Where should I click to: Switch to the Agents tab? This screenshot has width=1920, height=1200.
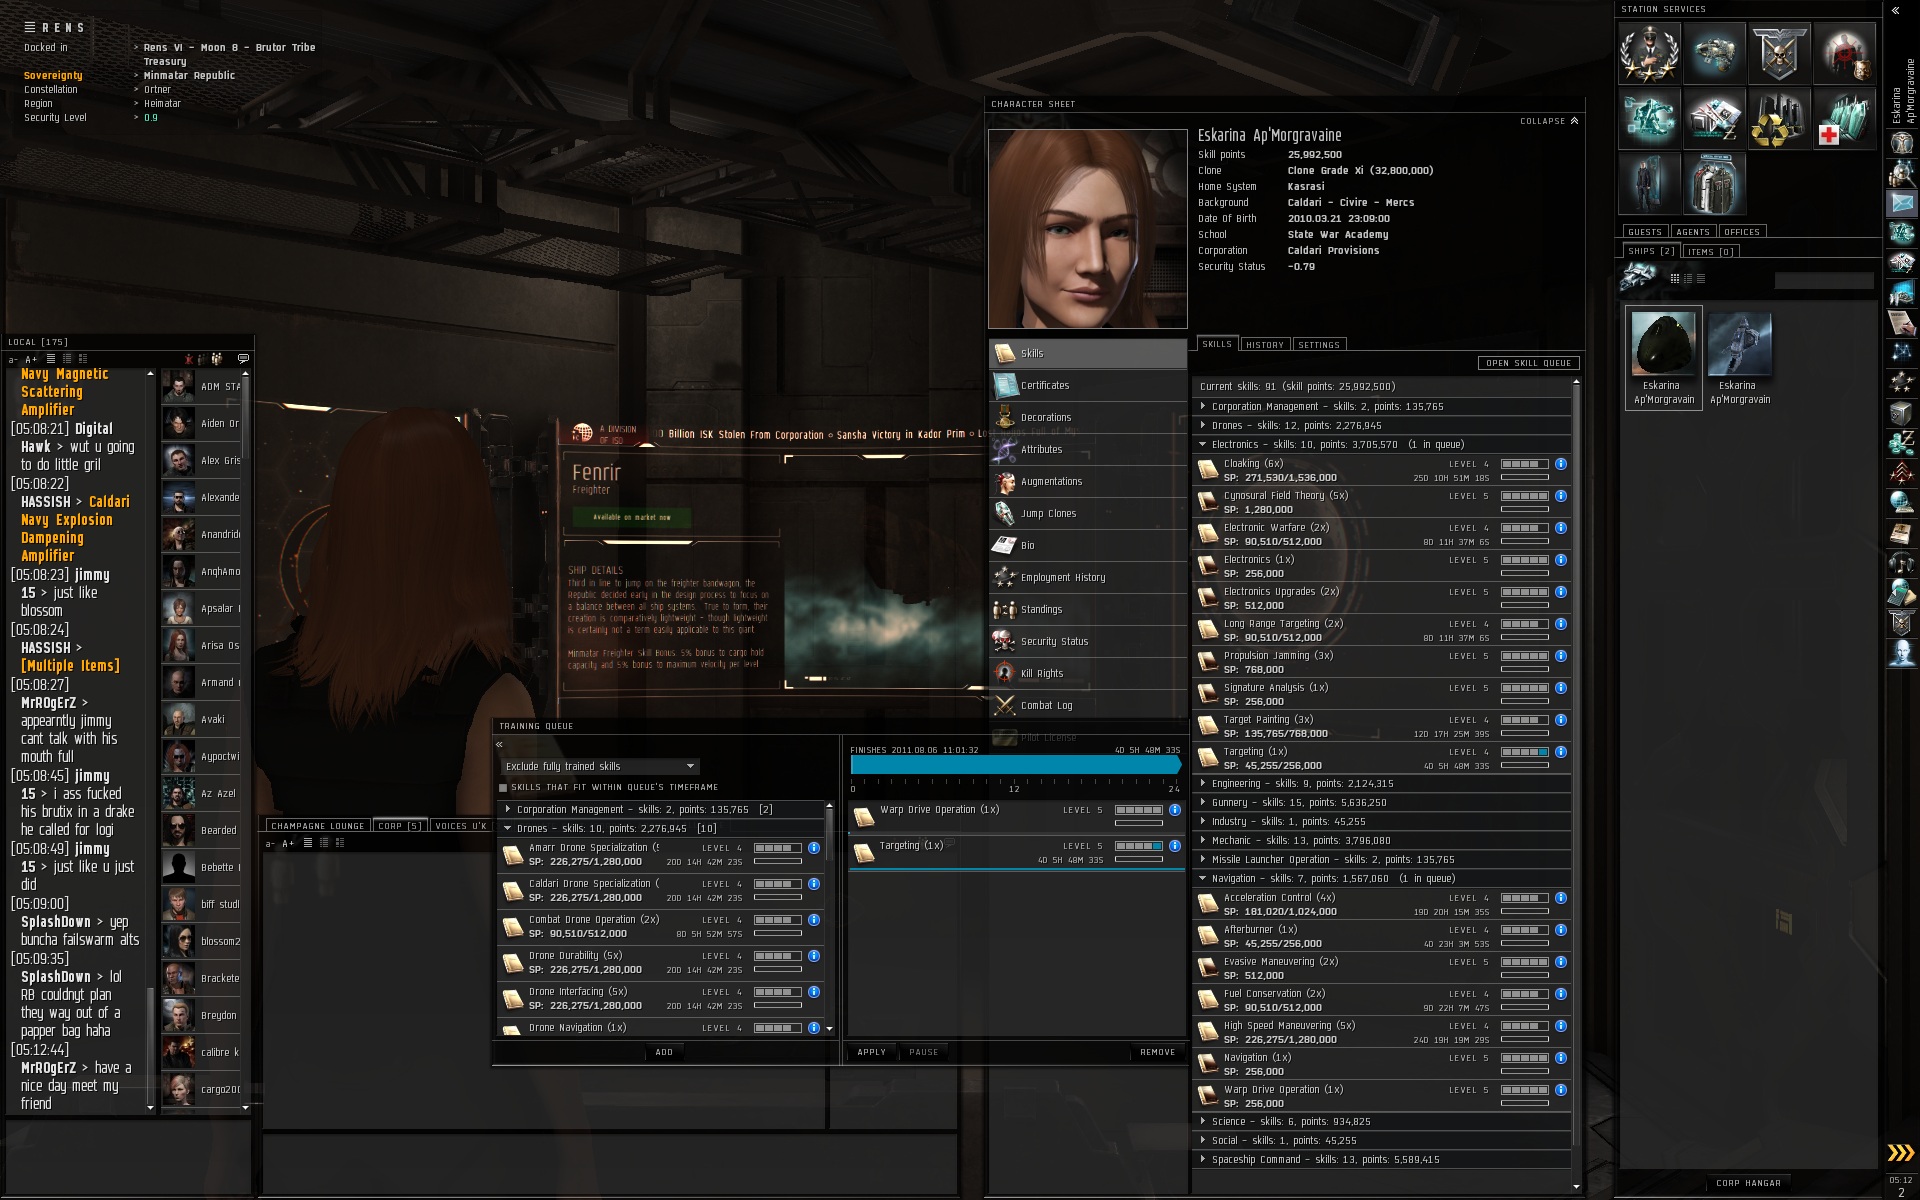[x=1692, y=232]
